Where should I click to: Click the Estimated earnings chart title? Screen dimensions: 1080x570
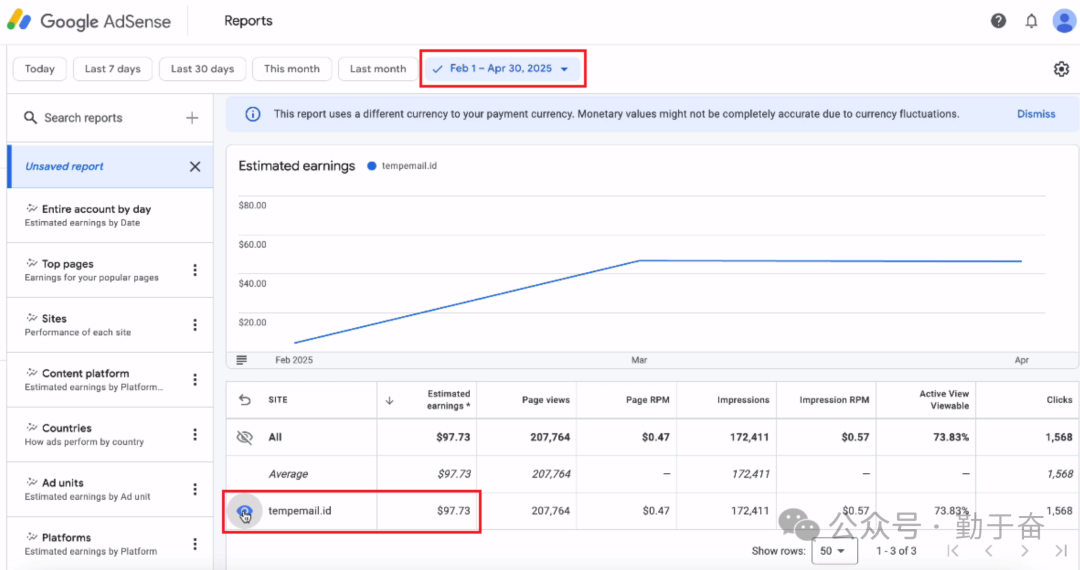point(297,166)
